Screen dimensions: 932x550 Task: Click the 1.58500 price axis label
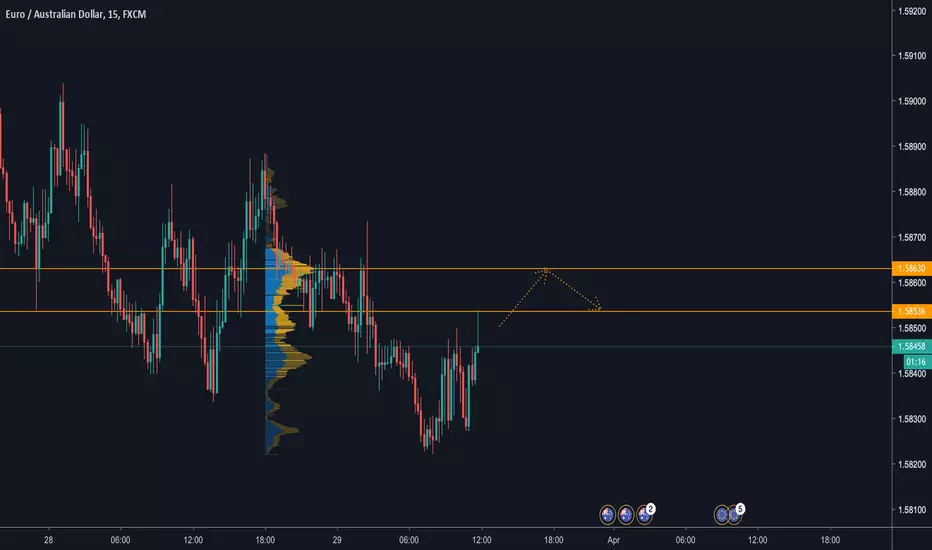pyautogui.click(x=912, y=328)
